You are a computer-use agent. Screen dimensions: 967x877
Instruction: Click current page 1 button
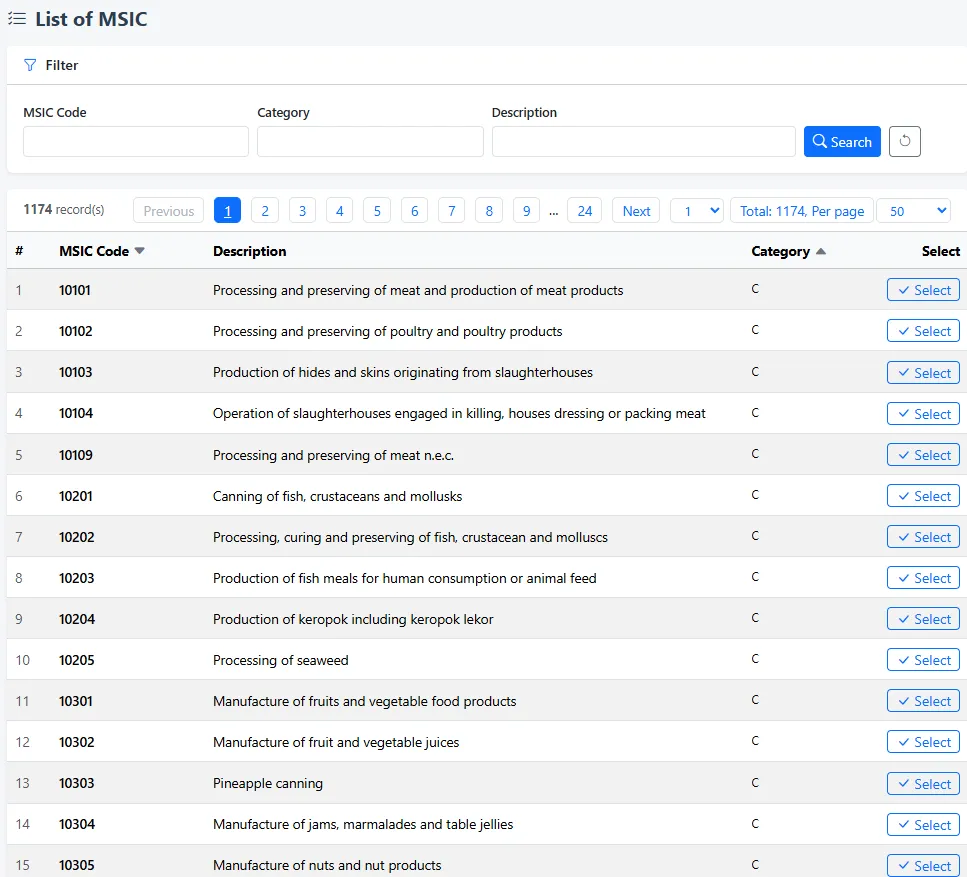pos(228,210)
